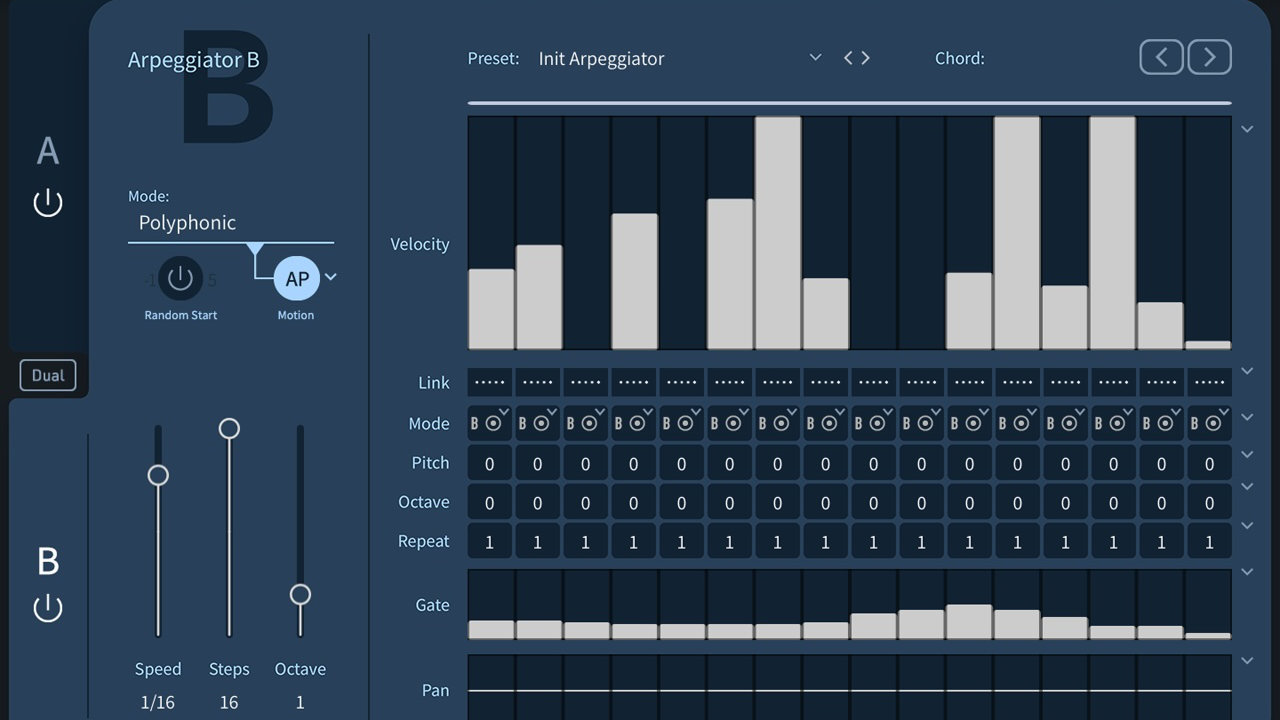Click the first step gate bar
1280x720 pixels.
pos(491,629)
